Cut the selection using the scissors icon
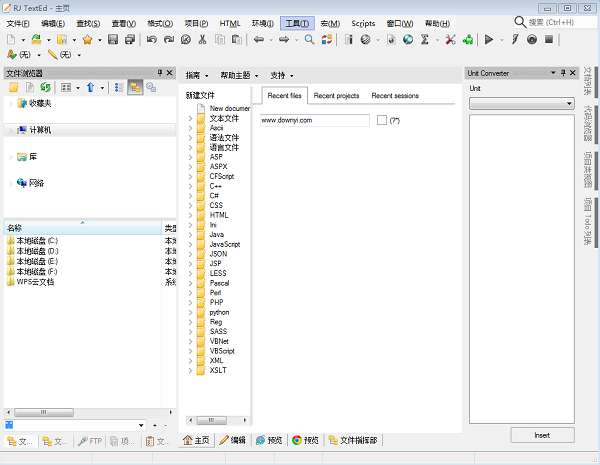 tap(203, 39)
